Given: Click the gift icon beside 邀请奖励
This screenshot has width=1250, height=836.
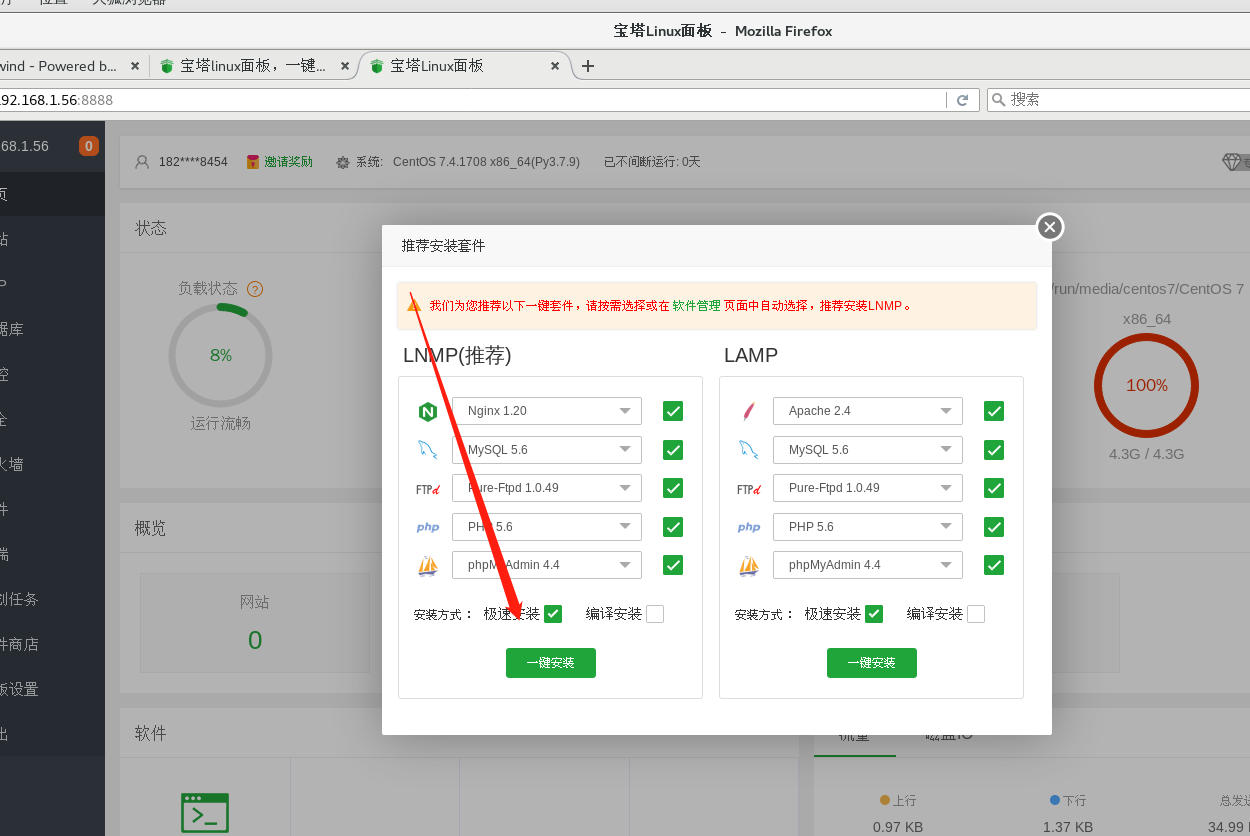Looking at the screenshot, I should point(253,162).
